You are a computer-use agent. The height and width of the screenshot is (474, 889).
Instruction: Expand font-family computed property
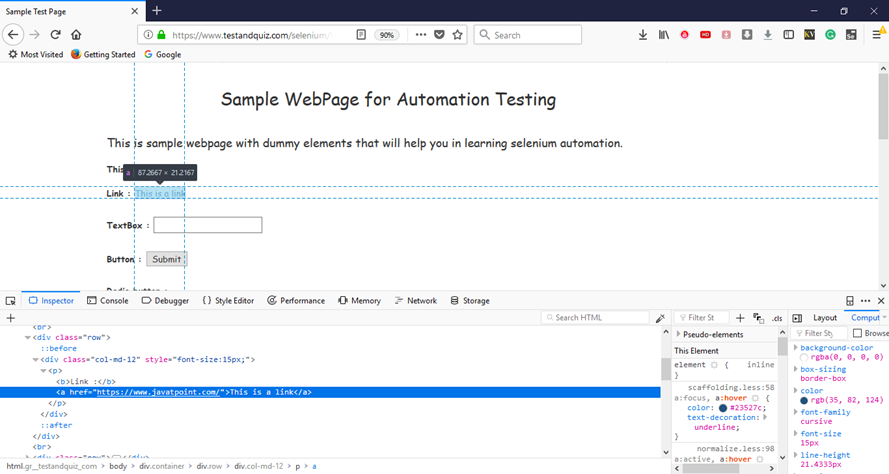point(795,412)
